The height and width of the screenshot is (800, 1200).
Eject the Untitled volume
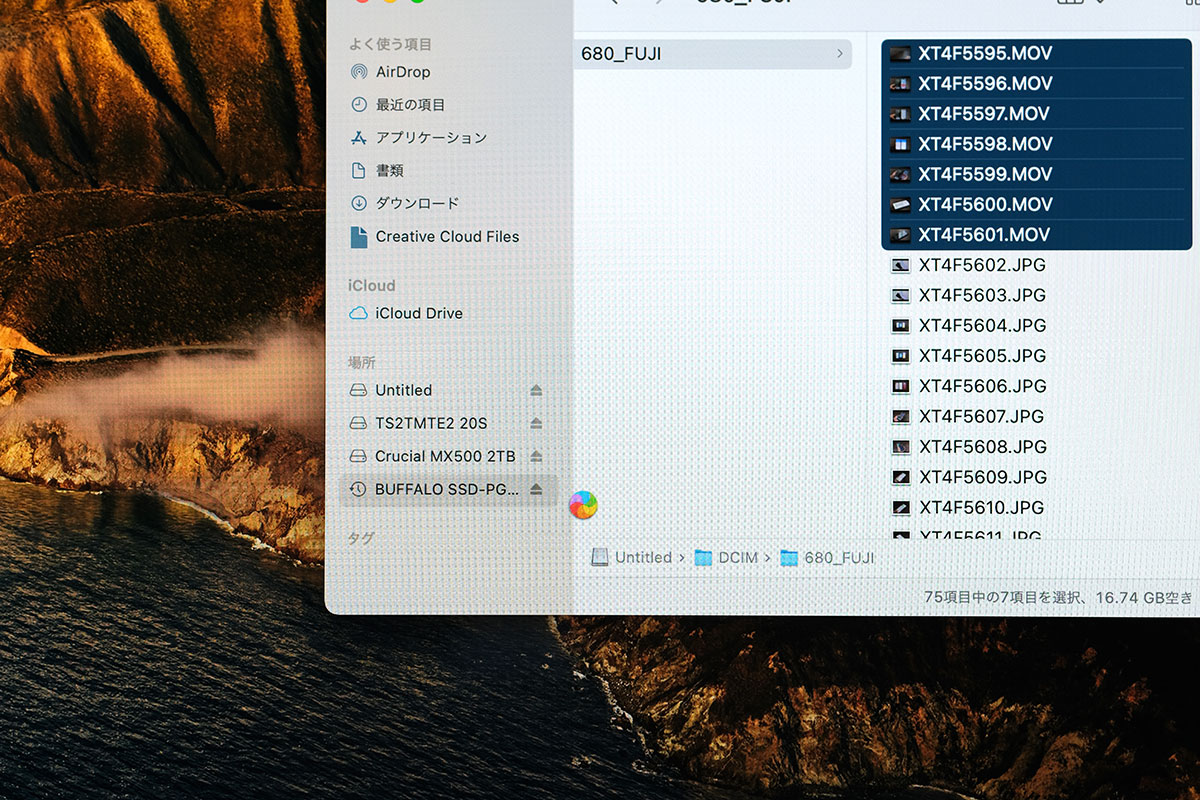point(536,390)
